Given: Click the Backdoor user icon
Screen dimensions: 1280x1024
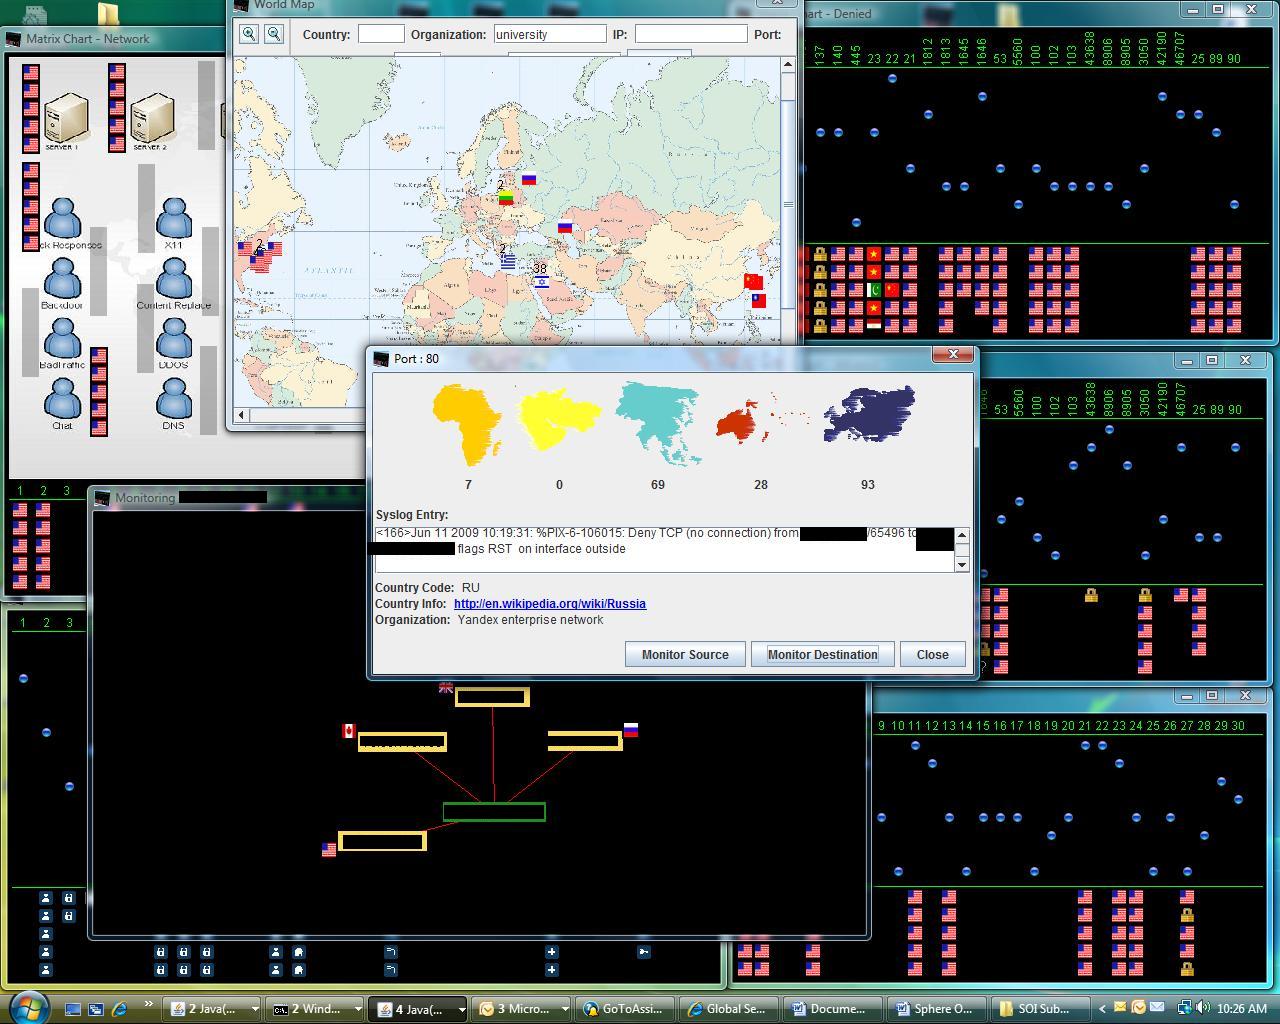Looking at the screenshot, I should pos(62,278).
